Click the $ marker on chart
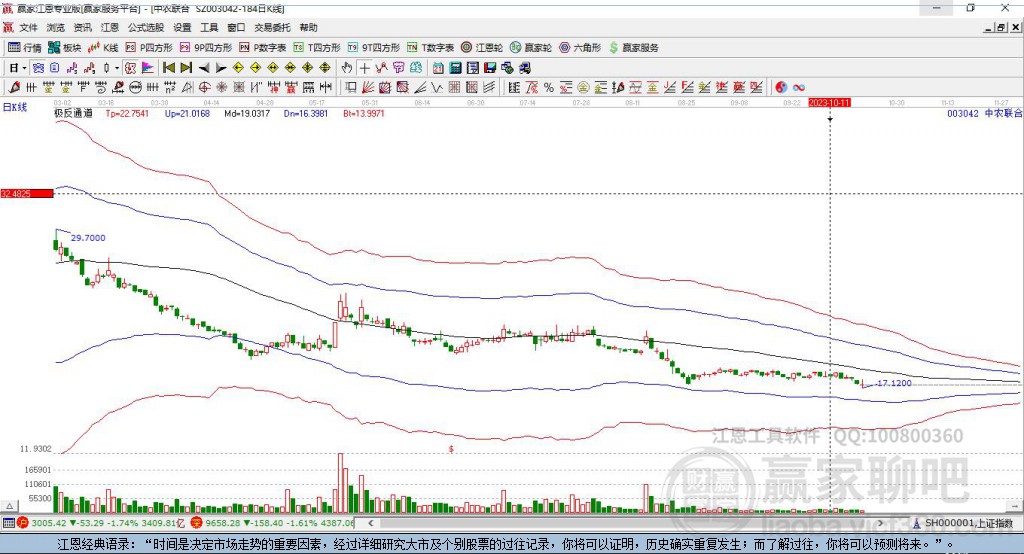Image resolution: width=1024 pixels, height=554 pixels. coord(451,449)
